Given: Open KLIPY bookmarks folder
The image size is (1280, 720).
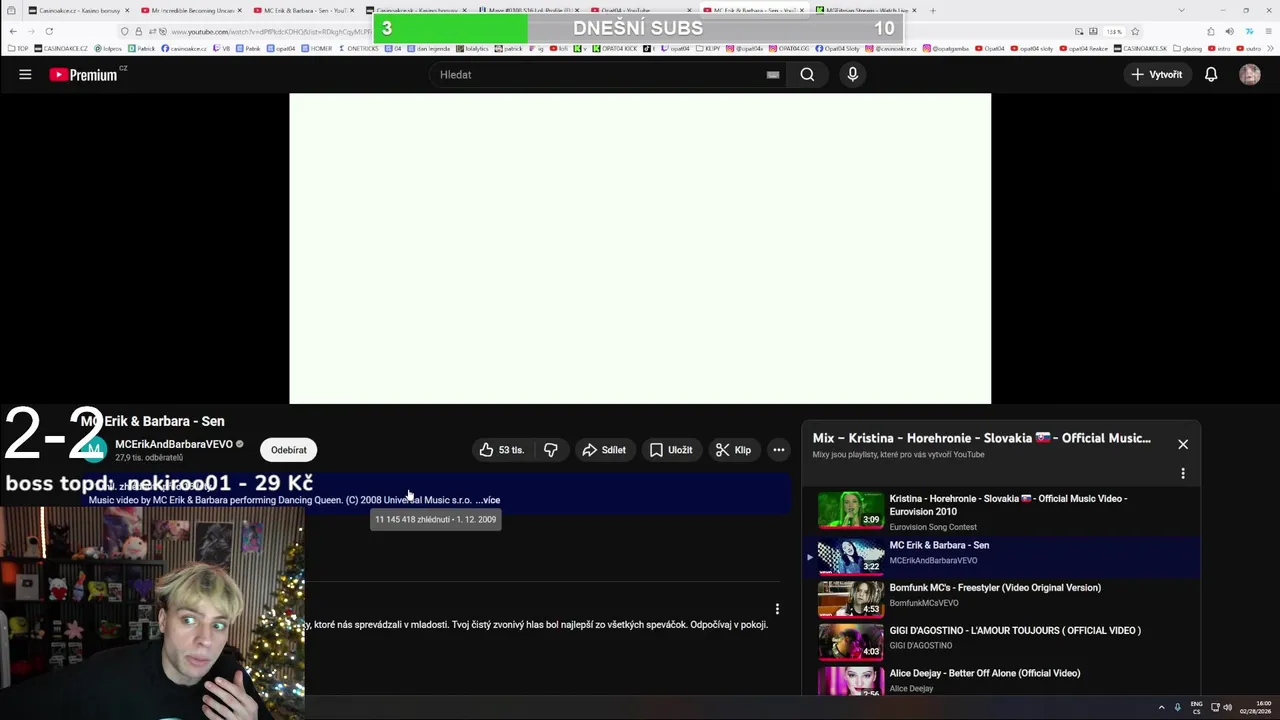Looking at the screenshot, I should tap(709, 48).
